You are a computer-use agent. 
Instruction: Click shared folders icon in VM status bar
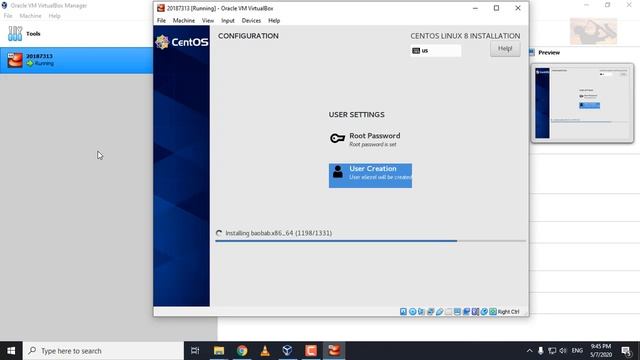point(448,311)
